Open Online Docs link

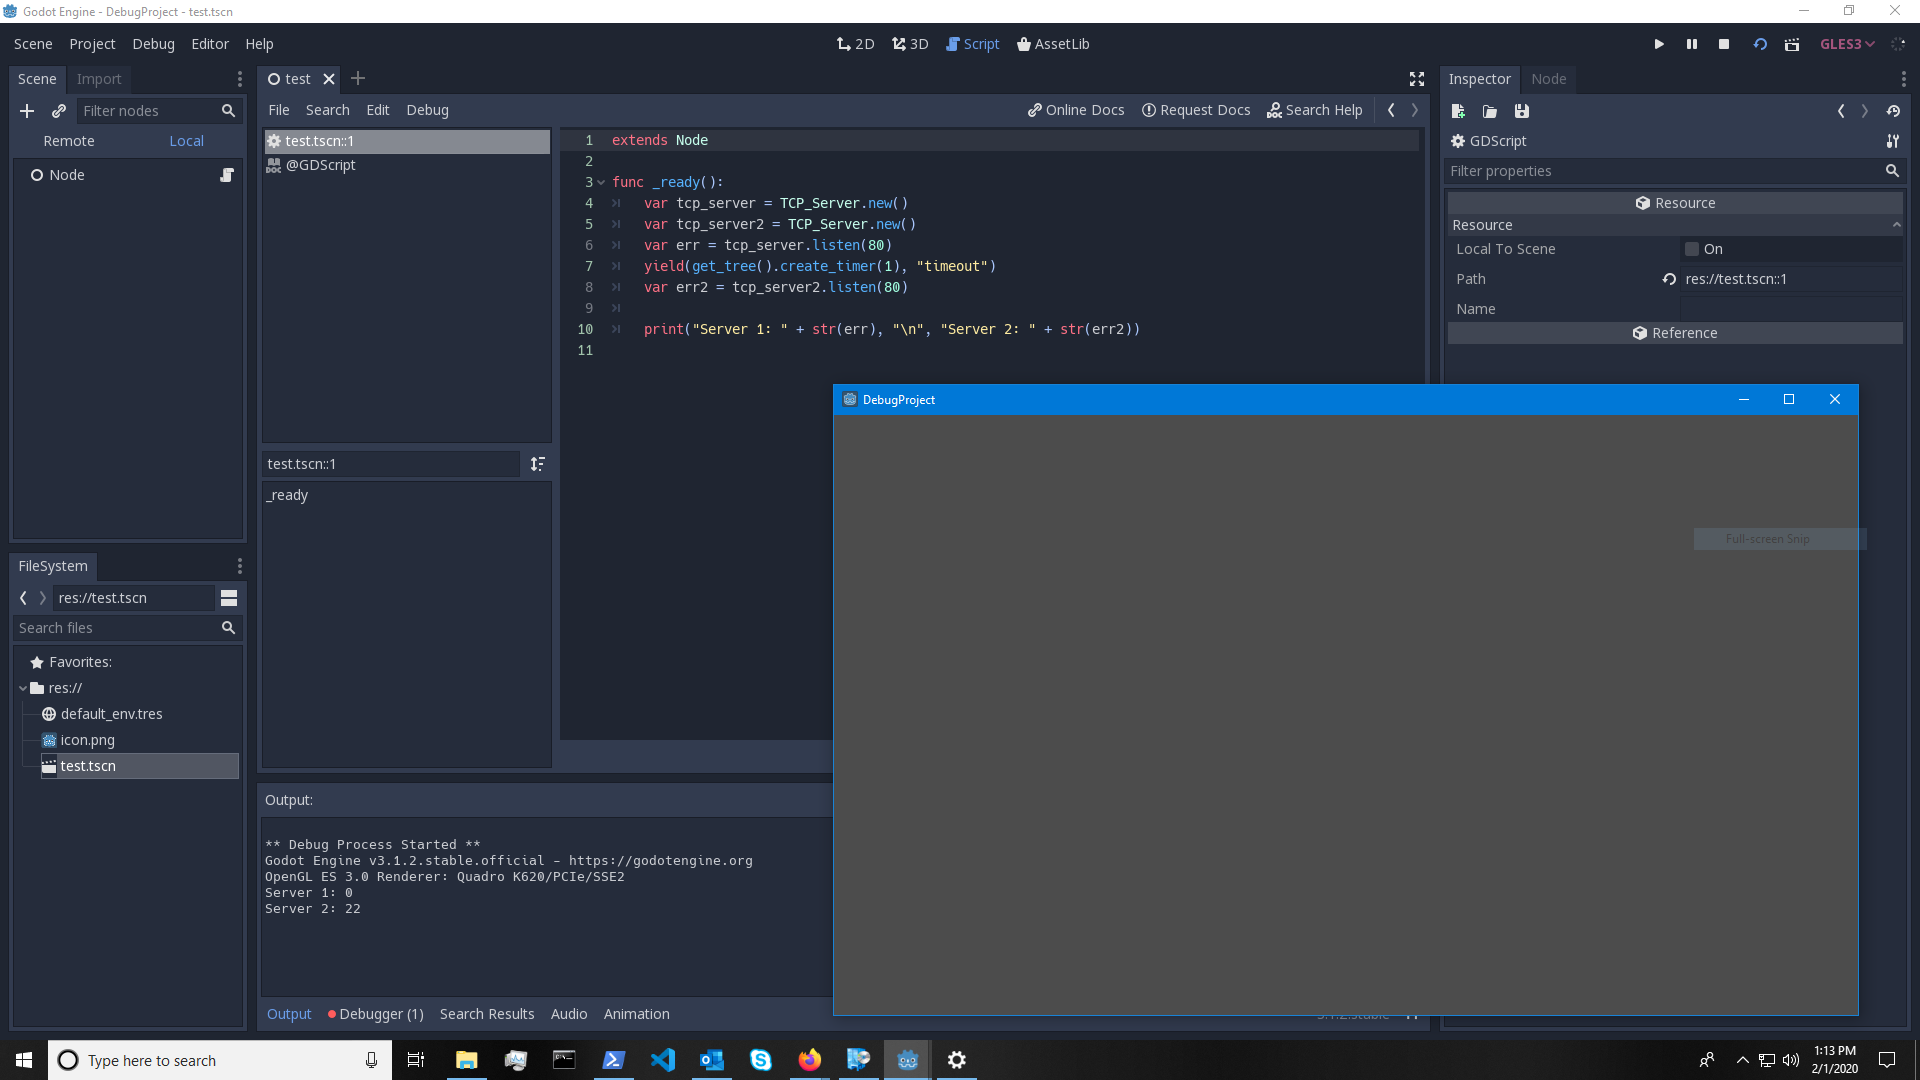coord(1076,110)
